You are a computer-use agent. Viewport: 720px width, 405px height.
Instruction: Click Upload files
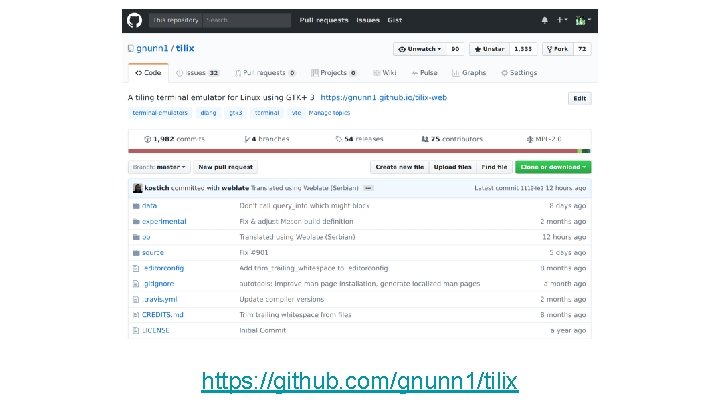pos(452,167)
